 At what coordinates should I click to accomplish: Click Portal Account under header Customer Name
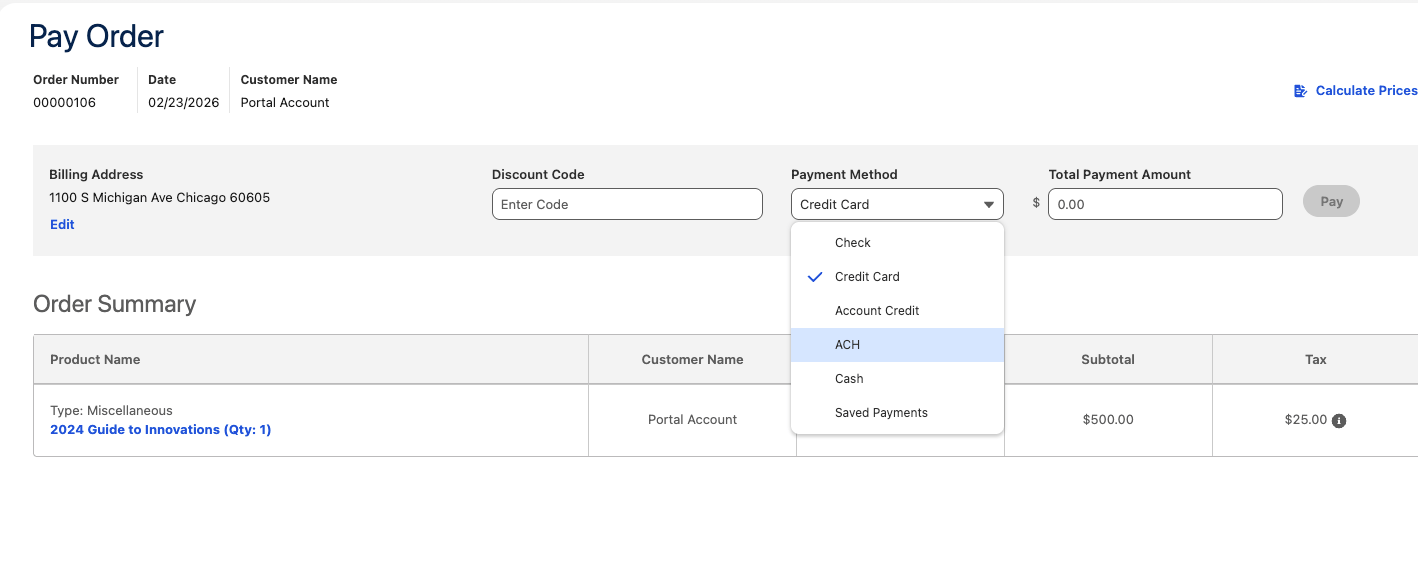285,103
